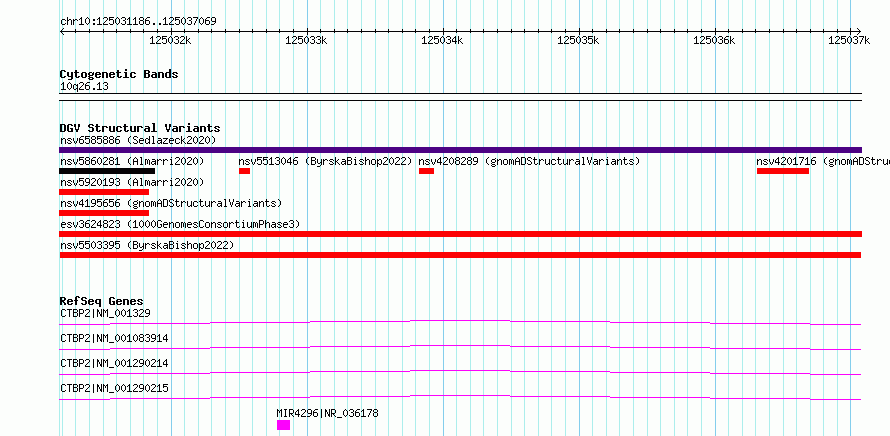Image resolution: width=890 pixels, height=436 pixels.
Task: Open the esv3624823 (1000GenomesConsortiumPhase3) label
Action: [180, 224]
